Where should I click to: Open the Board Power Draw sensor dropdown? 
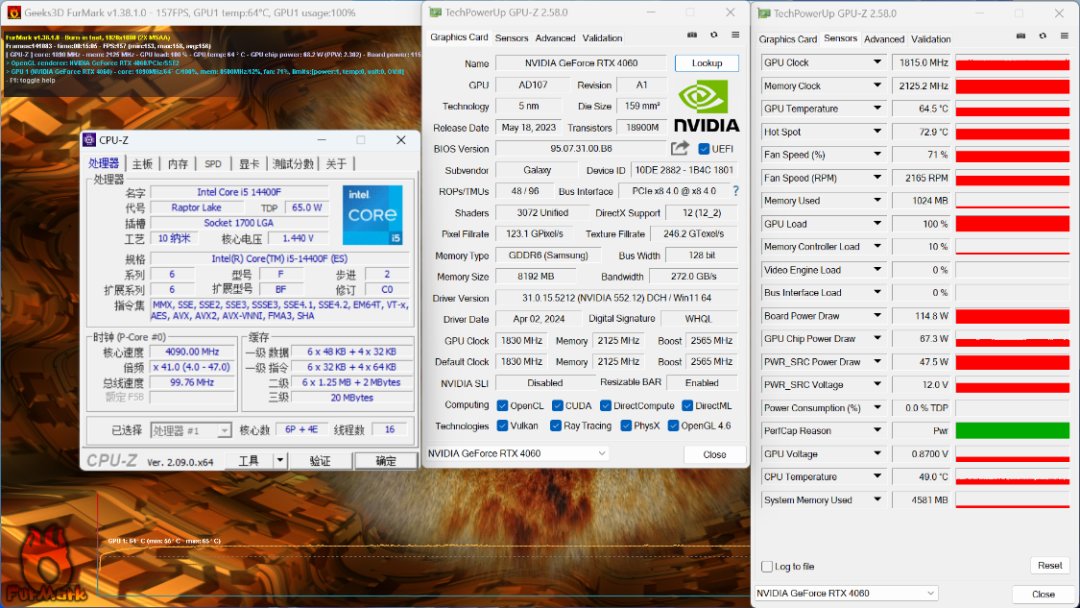click(x=877, y=315)
